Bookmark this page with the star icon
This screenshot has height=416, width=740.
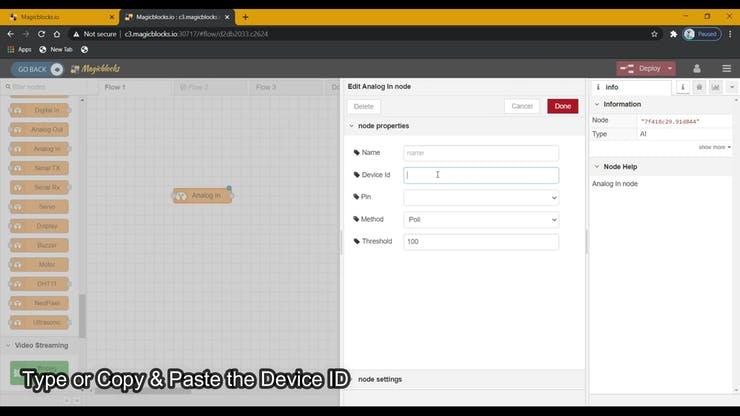654,33
